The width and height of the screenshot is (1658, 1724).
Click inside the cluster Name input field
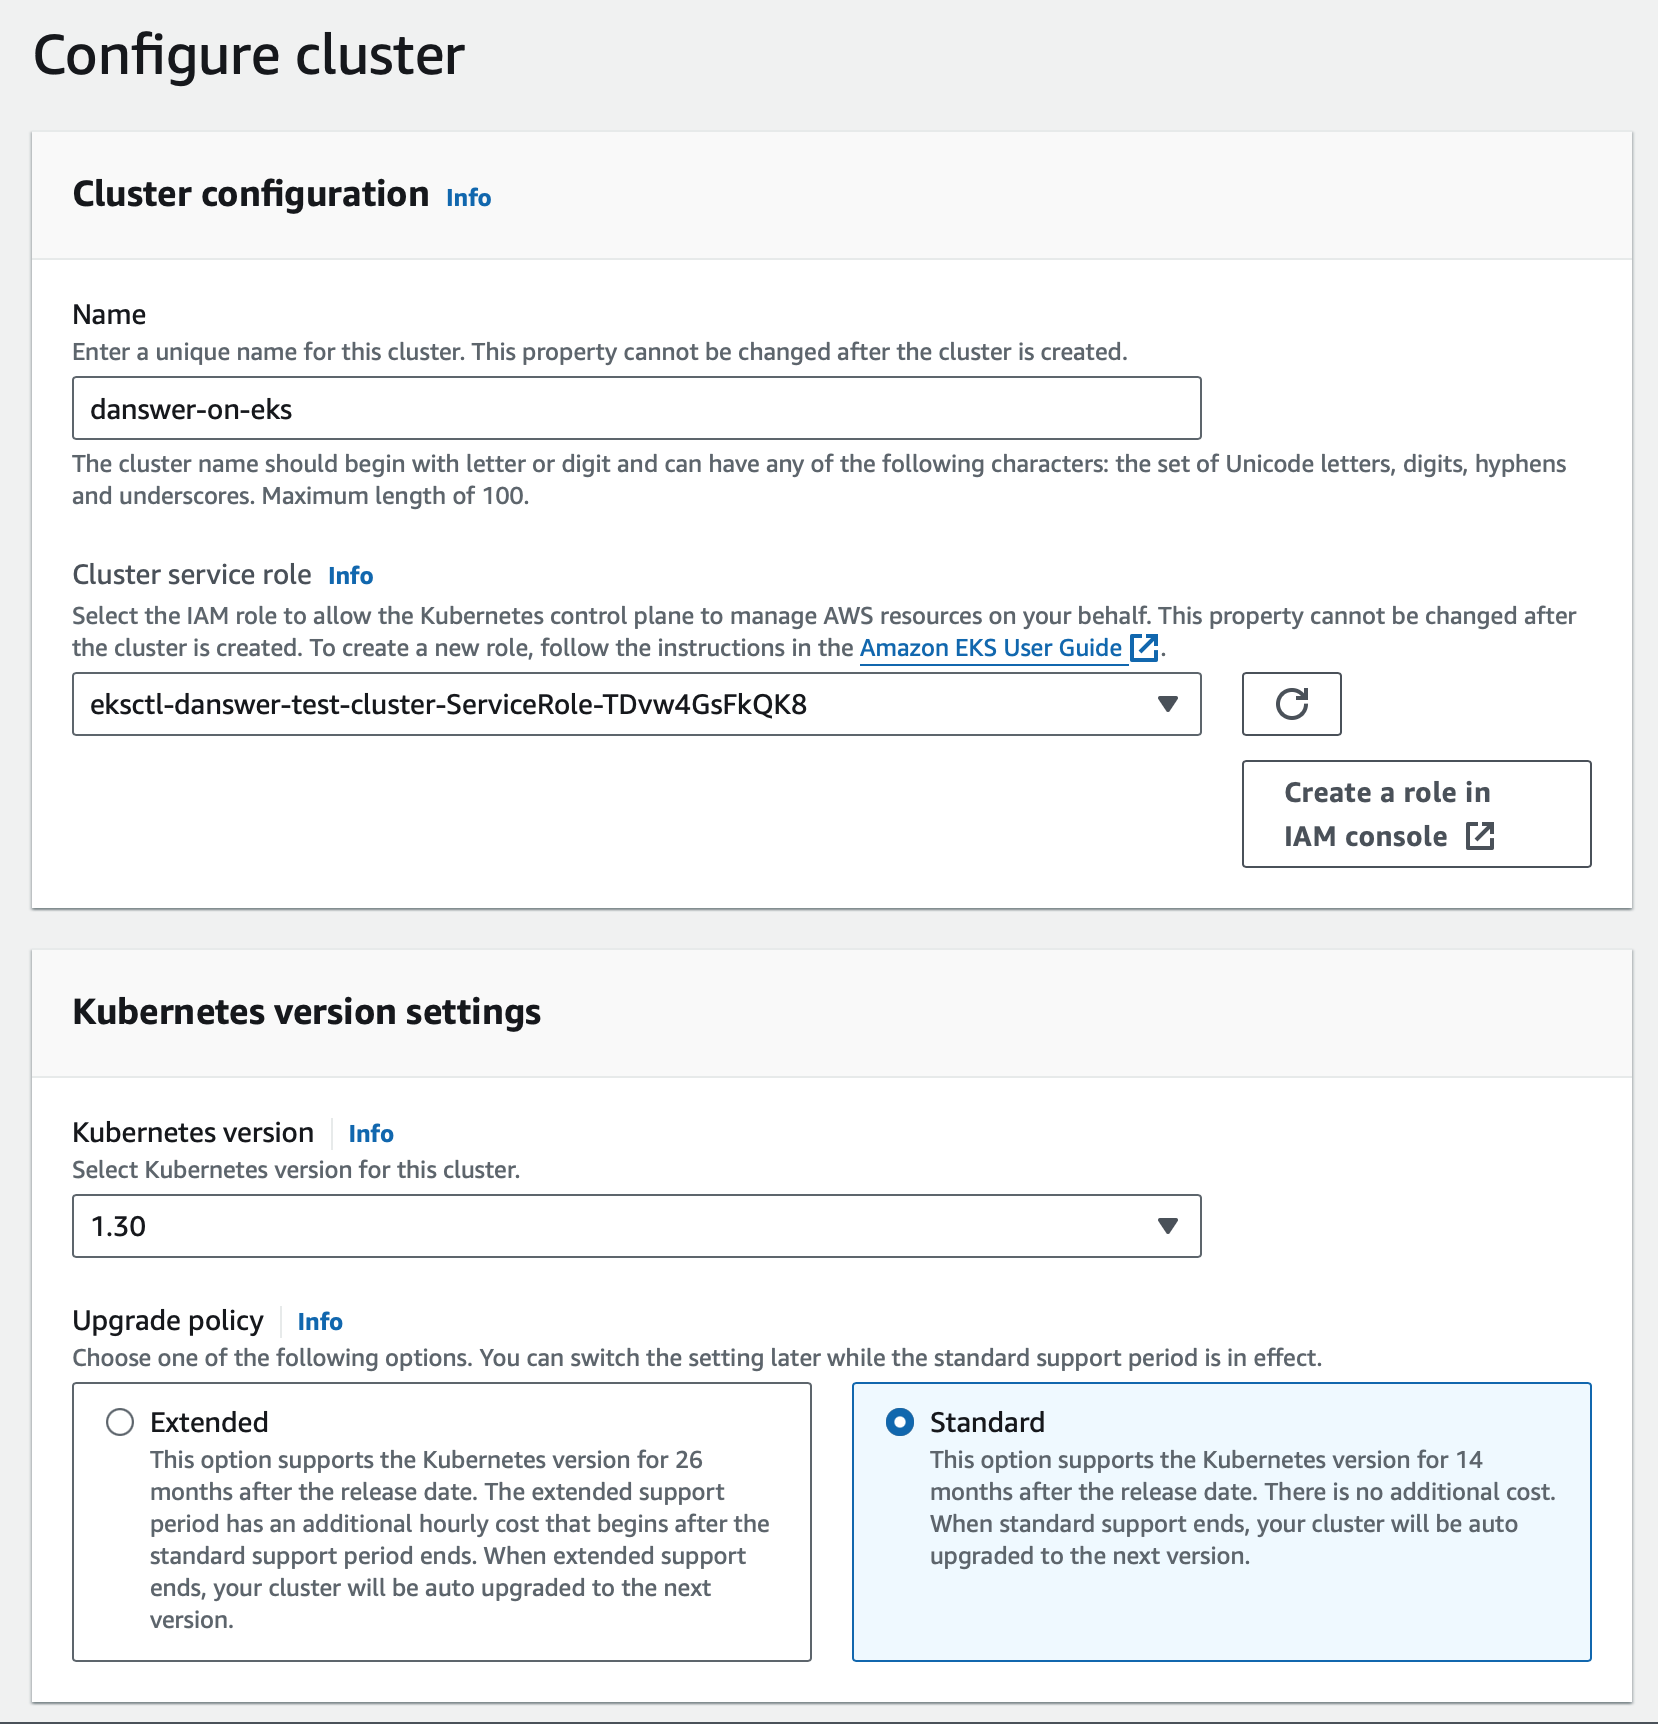point(635,408)
